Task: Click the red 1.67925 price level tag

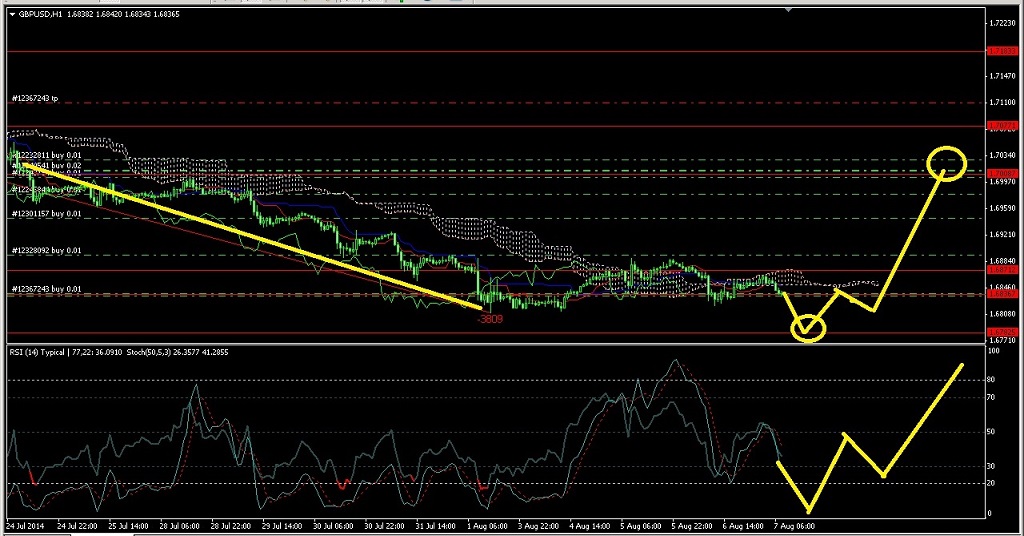Action: [1000, 331]
